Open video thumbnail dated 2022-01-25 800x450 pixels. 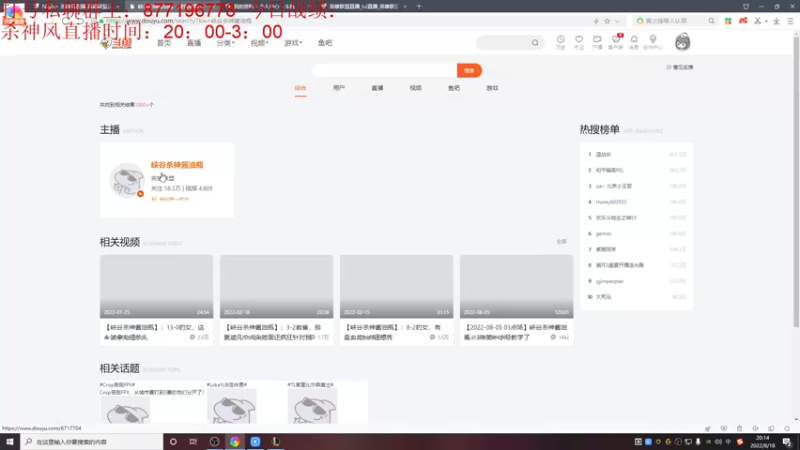pyautogui.click(x=156, y=286)
